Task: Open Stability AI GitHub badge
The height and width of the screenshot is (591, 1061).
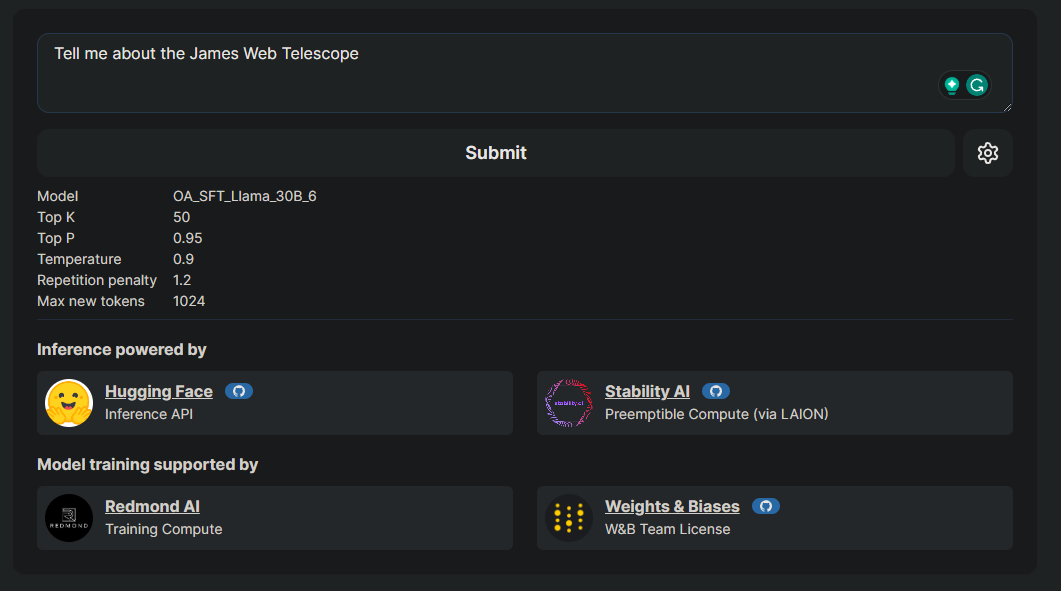Action: [x=715, y=391]
